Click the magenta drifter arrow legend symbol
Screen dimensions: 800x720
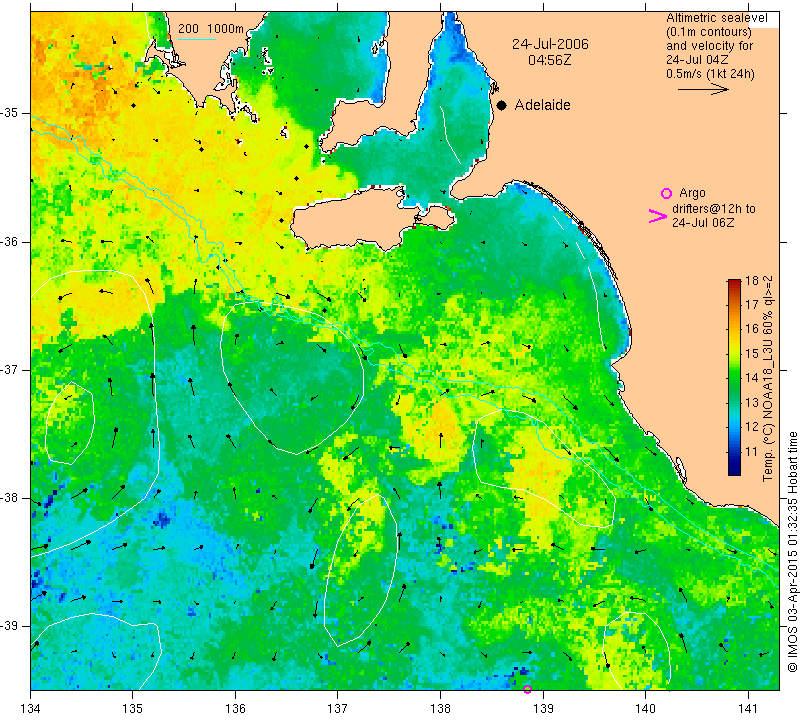click(x=658, y=216)
